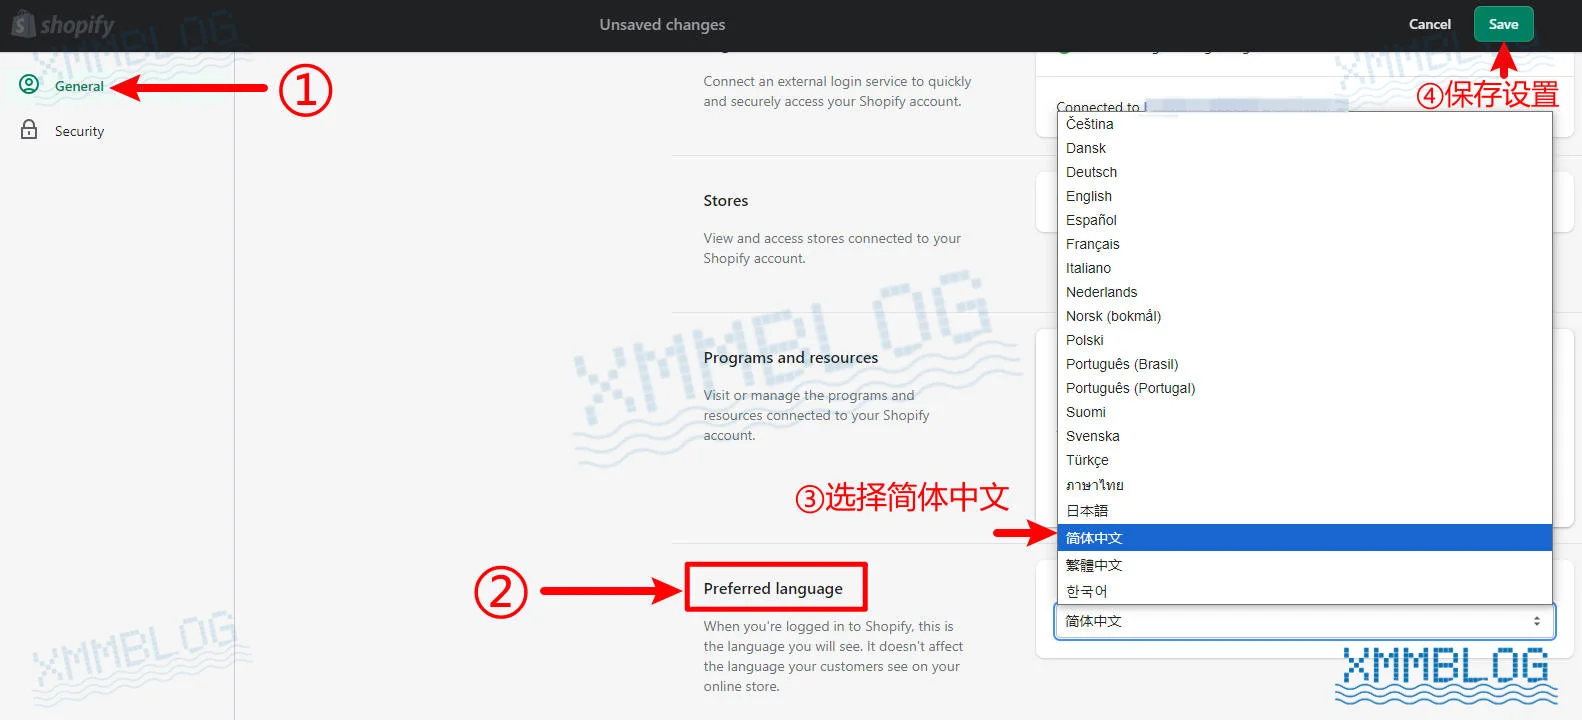Cancel the unsaved changes
Image resolution: width=1582 pixels, height=720 pixels.
[x=1429, y=25]
